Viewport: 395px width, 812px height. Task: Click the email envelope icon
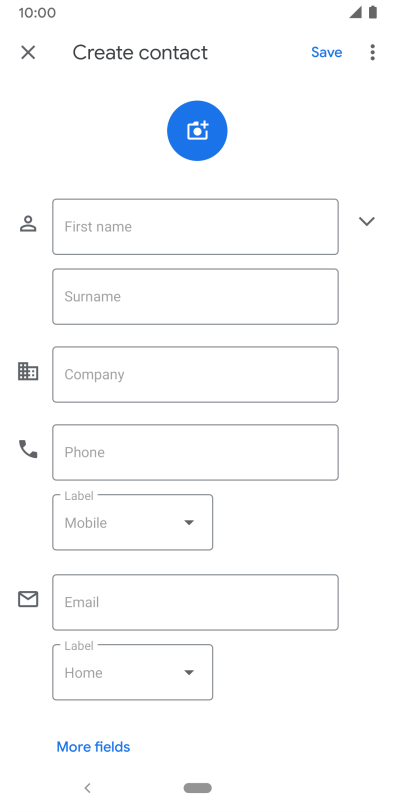click(28, 599)
